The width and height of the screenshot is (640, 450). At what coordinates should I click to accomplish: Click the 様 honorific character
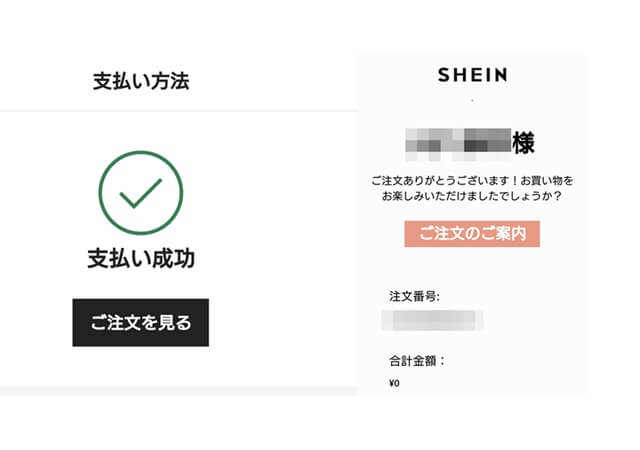coord(523,143)
